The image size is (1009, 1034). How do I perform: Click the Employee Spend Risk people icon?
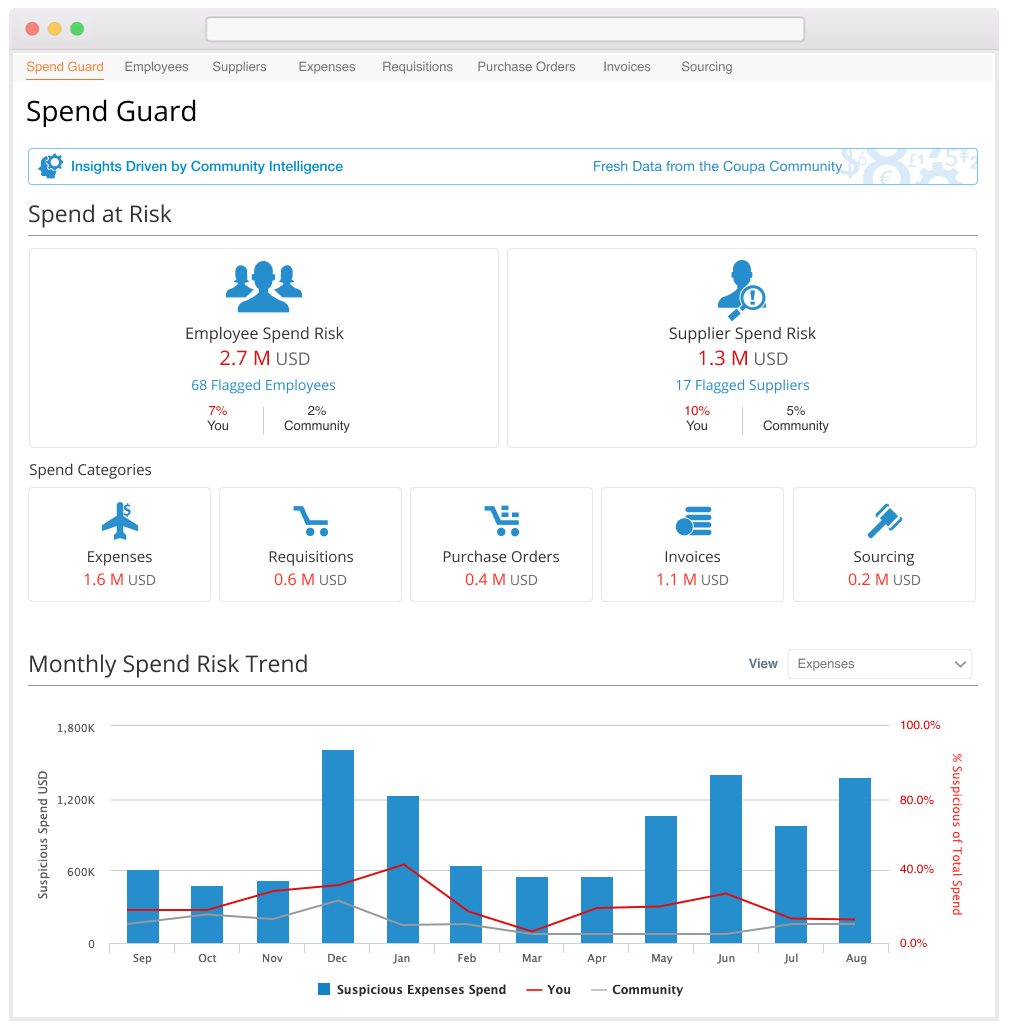263,286
